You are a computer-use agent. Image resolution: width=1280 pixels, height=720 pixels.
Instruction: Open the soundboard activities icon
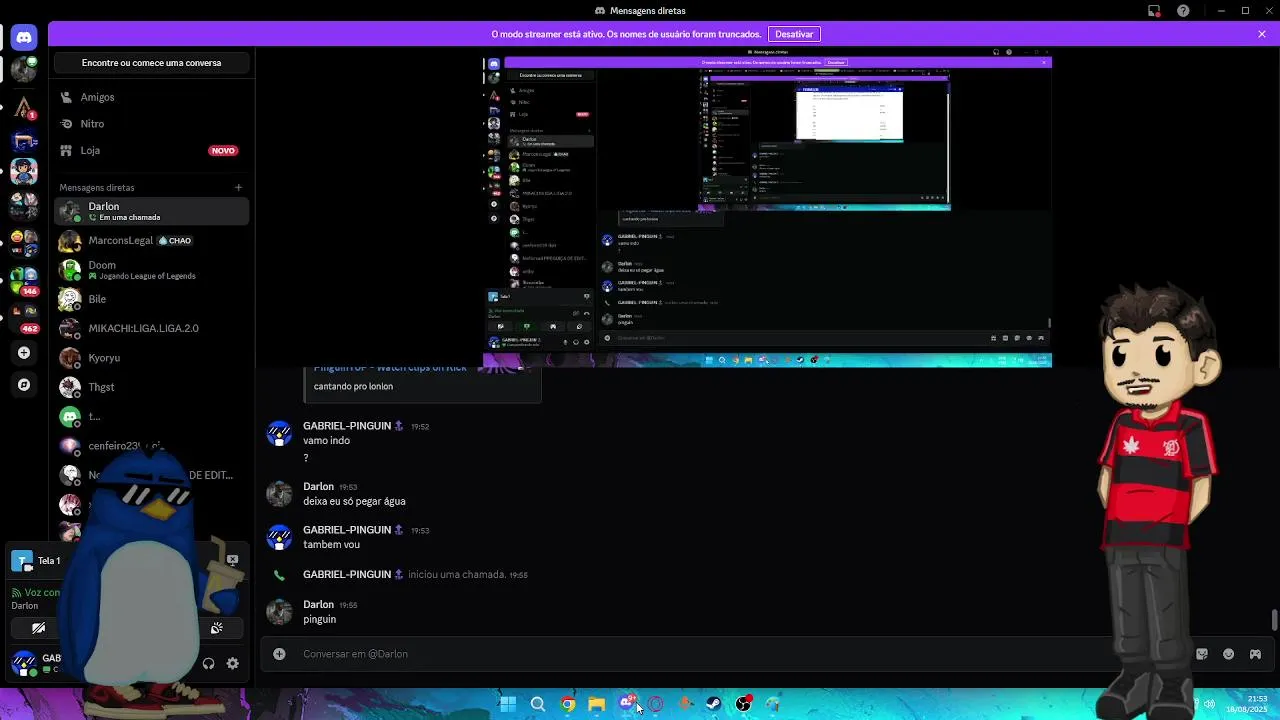point(216,628)
